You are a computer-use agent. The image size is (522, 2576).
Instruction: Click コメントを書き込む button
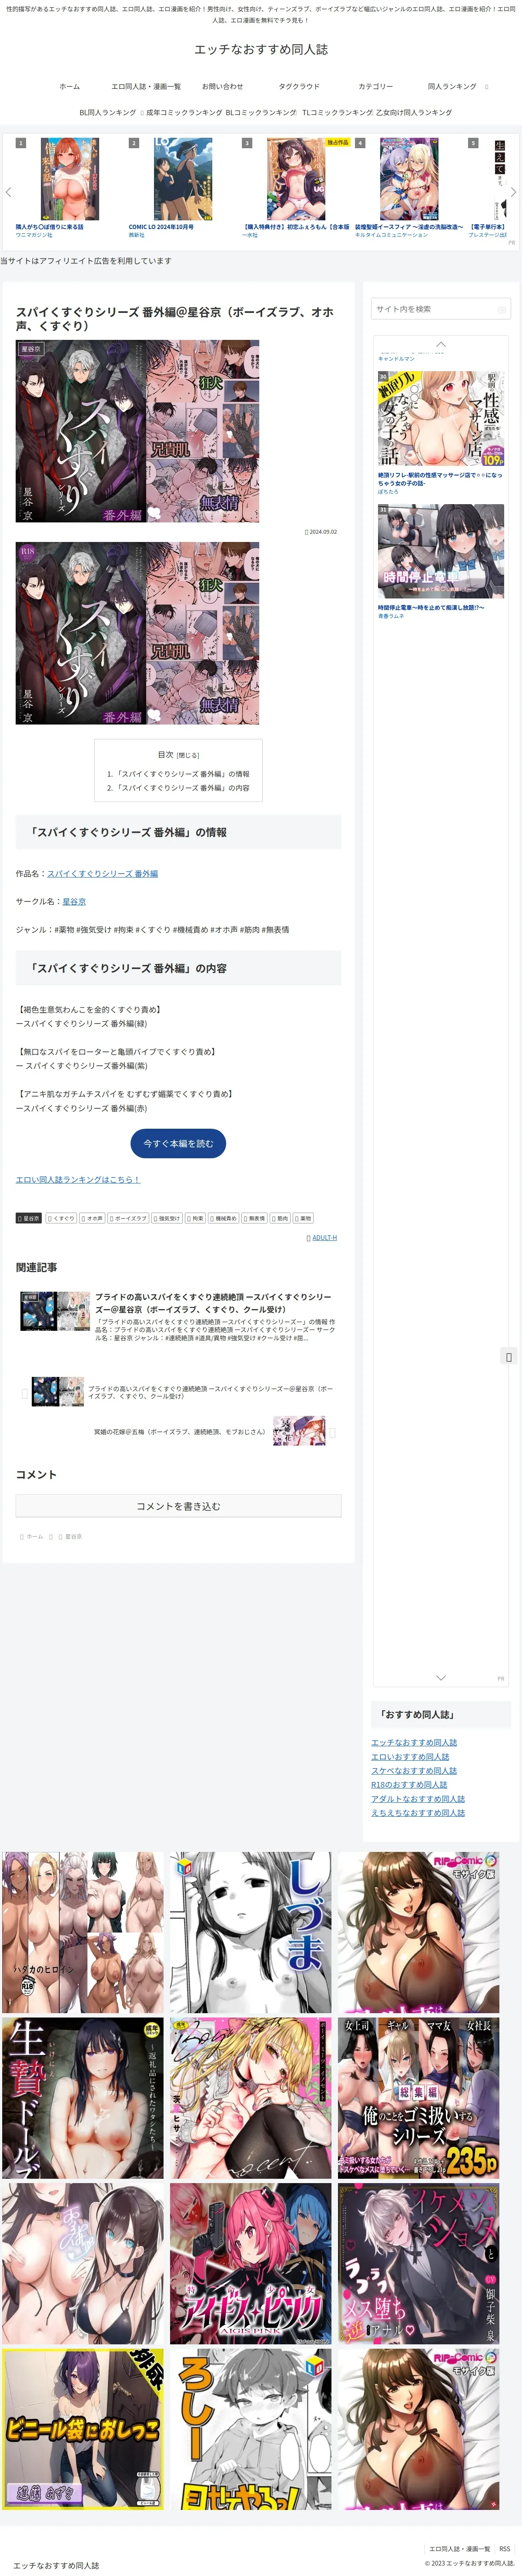(x=178, y=1505)
